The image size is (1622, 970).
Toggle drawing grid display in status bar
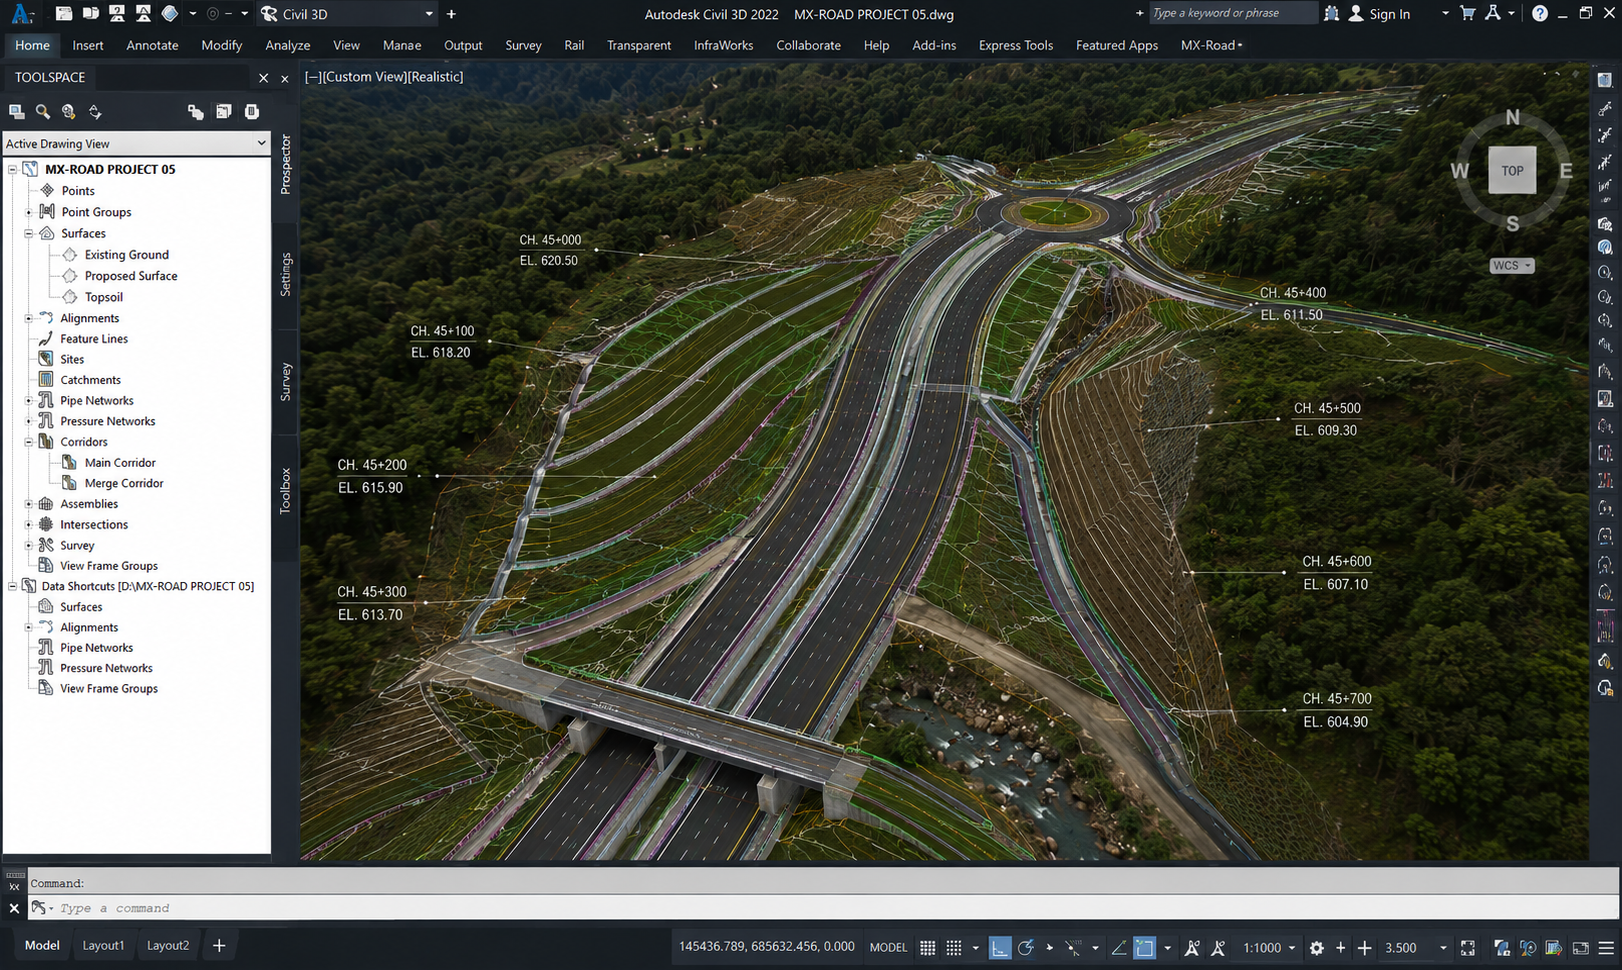927,947
